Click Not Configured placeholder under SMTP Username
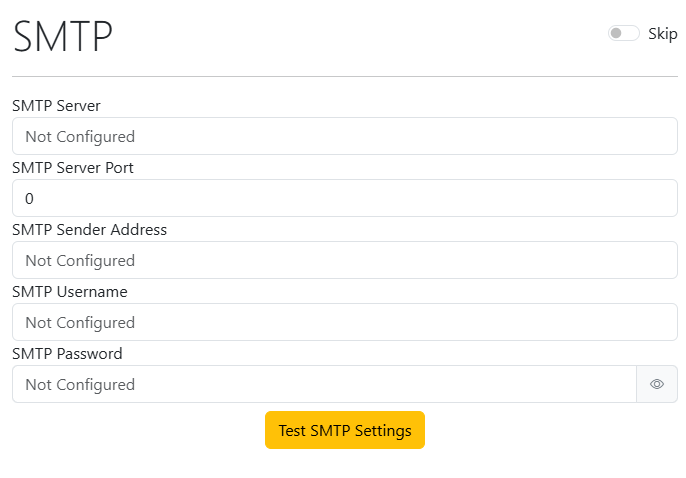 click(x=80, y=322)
